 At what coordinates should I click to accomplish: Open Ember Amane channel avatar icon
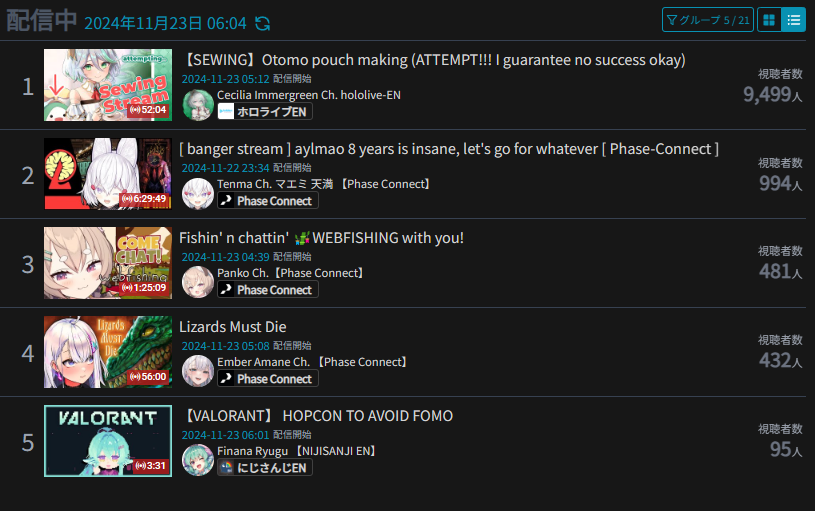pyautogui.click(x=198, y=371)
